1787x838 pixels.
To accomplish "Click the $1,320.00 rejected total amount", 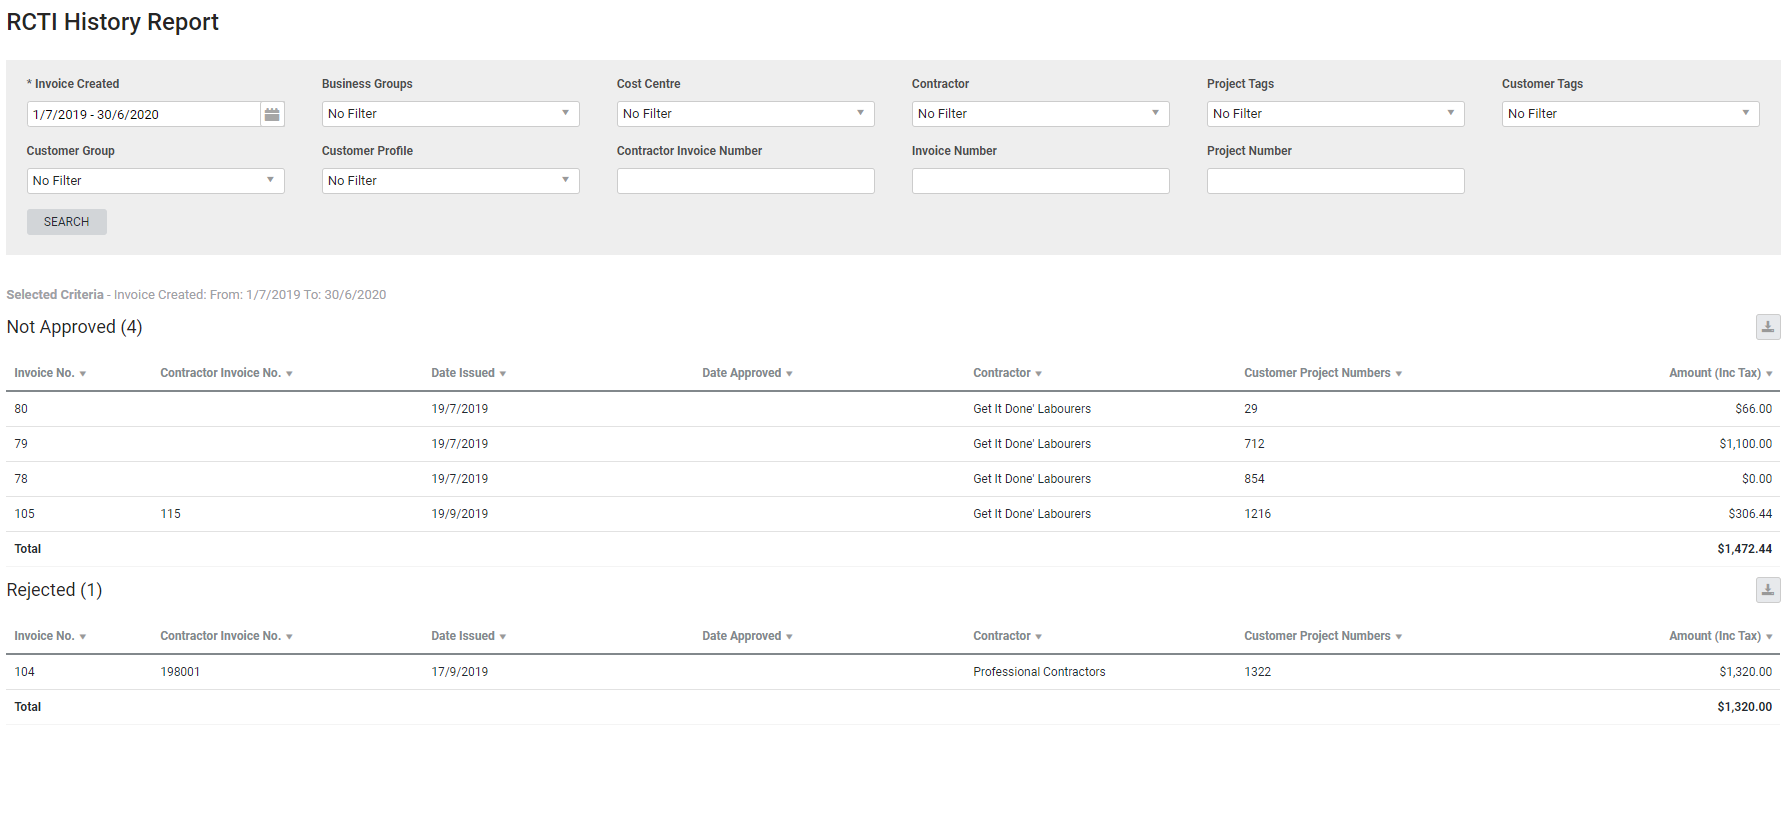I will coord(1744,707).
